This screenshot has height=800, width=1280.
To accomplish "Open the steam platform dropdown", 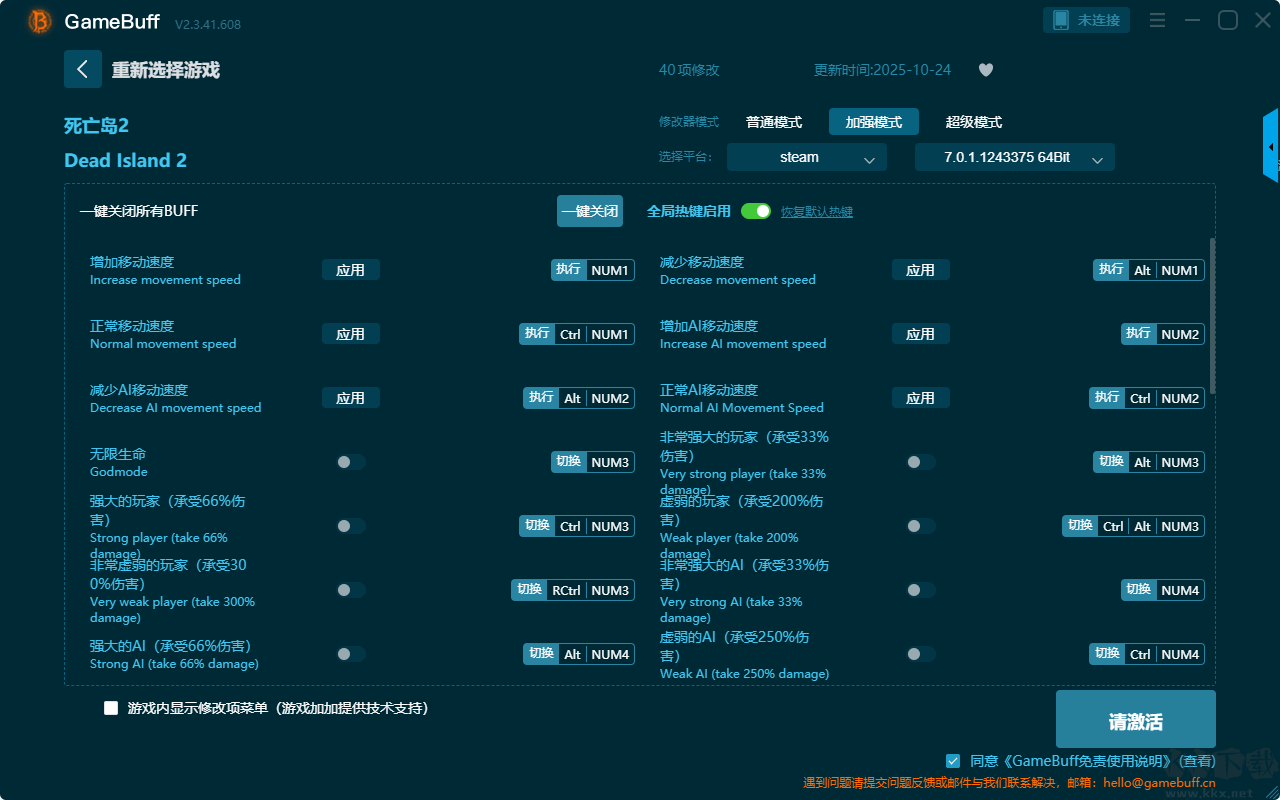I will [x=807, y=157].
